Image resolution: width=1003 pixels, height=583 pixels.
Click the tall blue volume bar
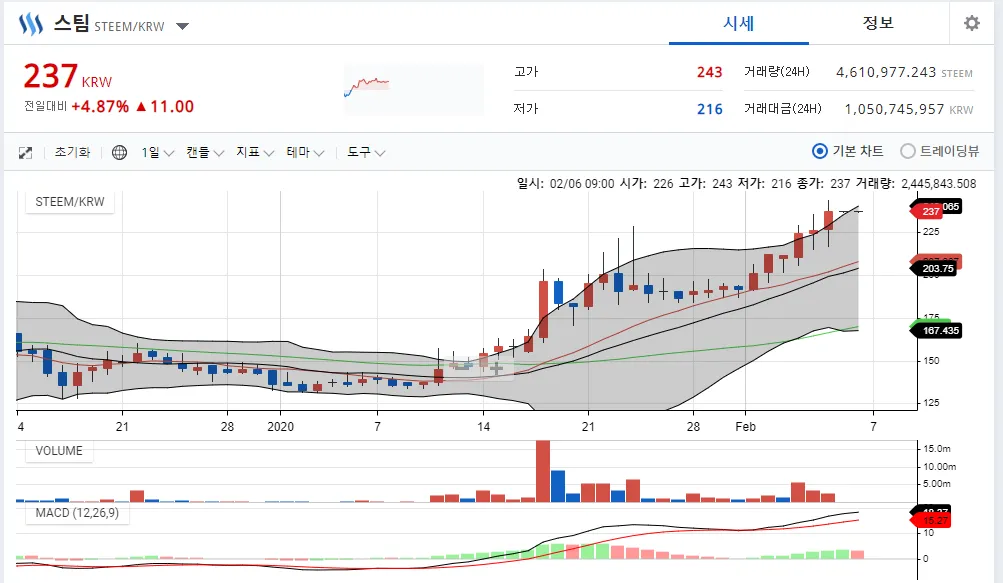coord(558,486)
